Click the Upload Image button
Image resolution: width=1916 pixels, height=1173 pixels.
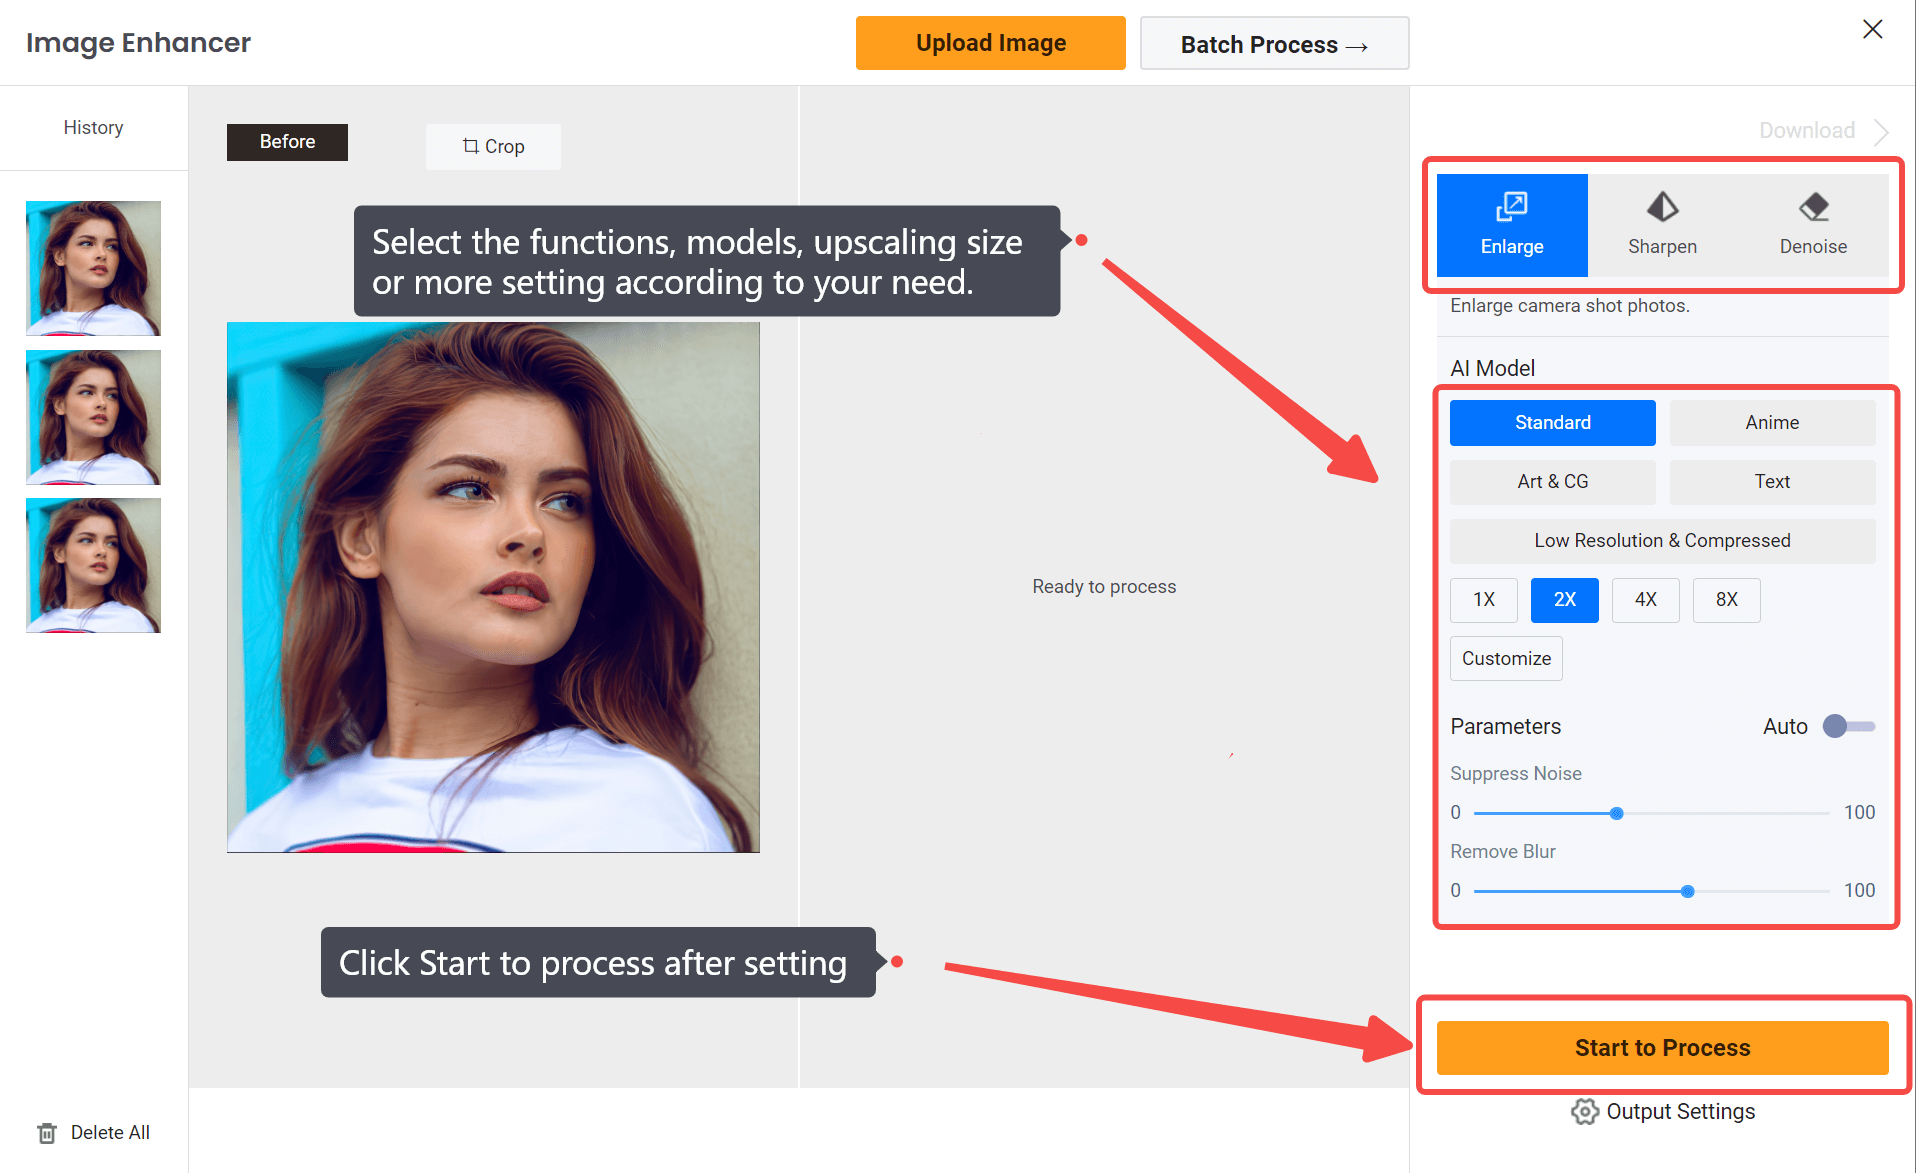coord(990,42)
